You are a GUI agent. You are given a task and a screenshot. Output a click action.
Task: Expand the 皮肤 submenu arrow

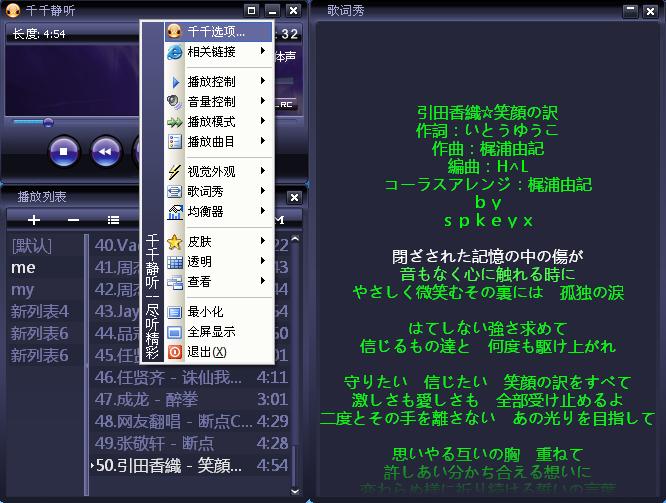[x=263, y=241]
